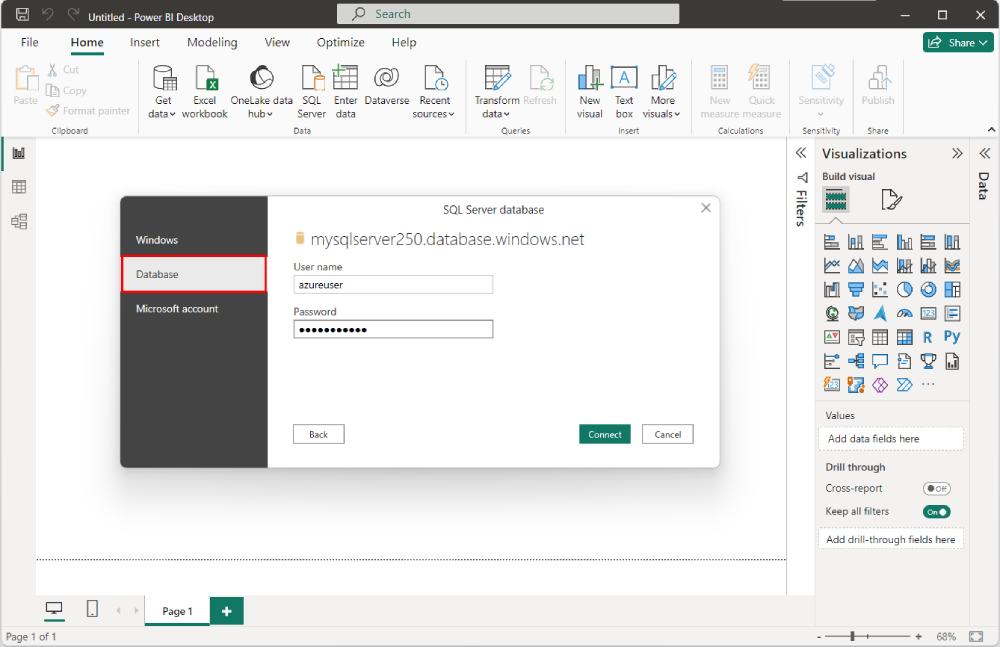Click the green Share button
Screen dimensions: 1000x647
pyautogui.click(x=959, y=42)
